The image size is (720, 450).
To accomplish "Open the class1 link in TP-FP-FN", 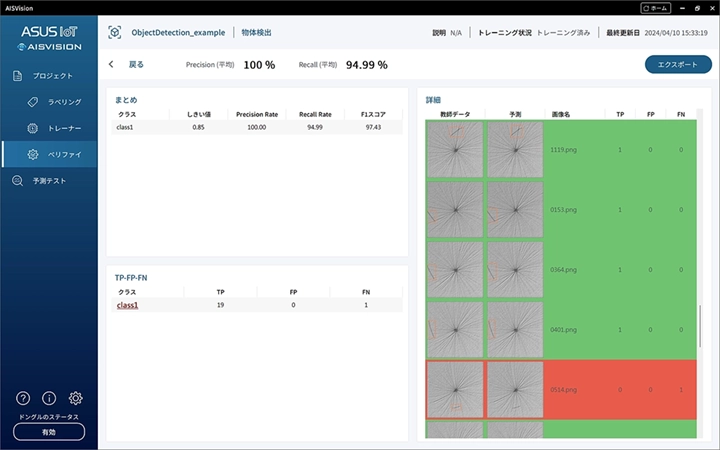I will pos(127,305).
